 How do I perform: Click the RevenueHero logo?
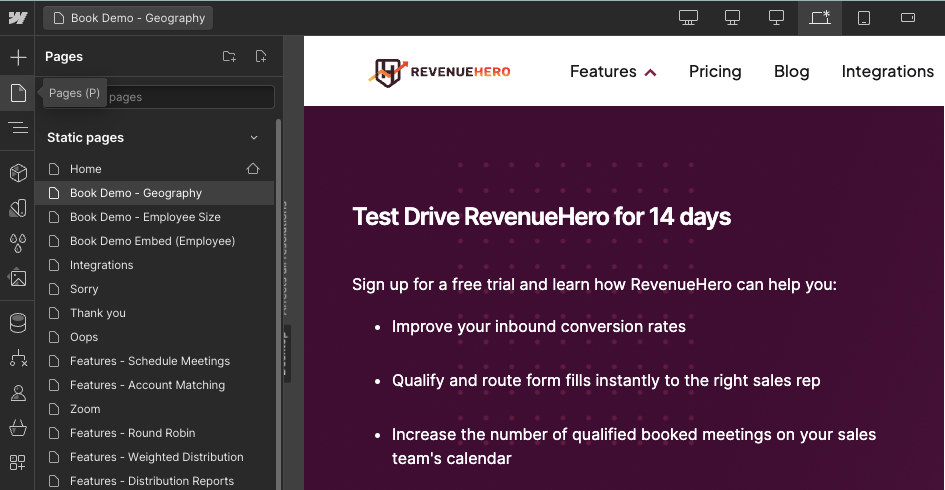point(439,72)
